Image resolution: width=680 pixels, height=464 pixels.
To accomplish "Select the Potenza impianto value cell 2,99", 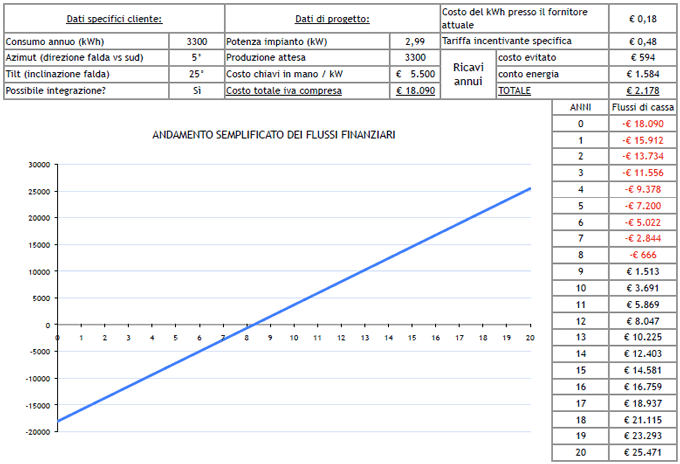I will click(414, 42).
